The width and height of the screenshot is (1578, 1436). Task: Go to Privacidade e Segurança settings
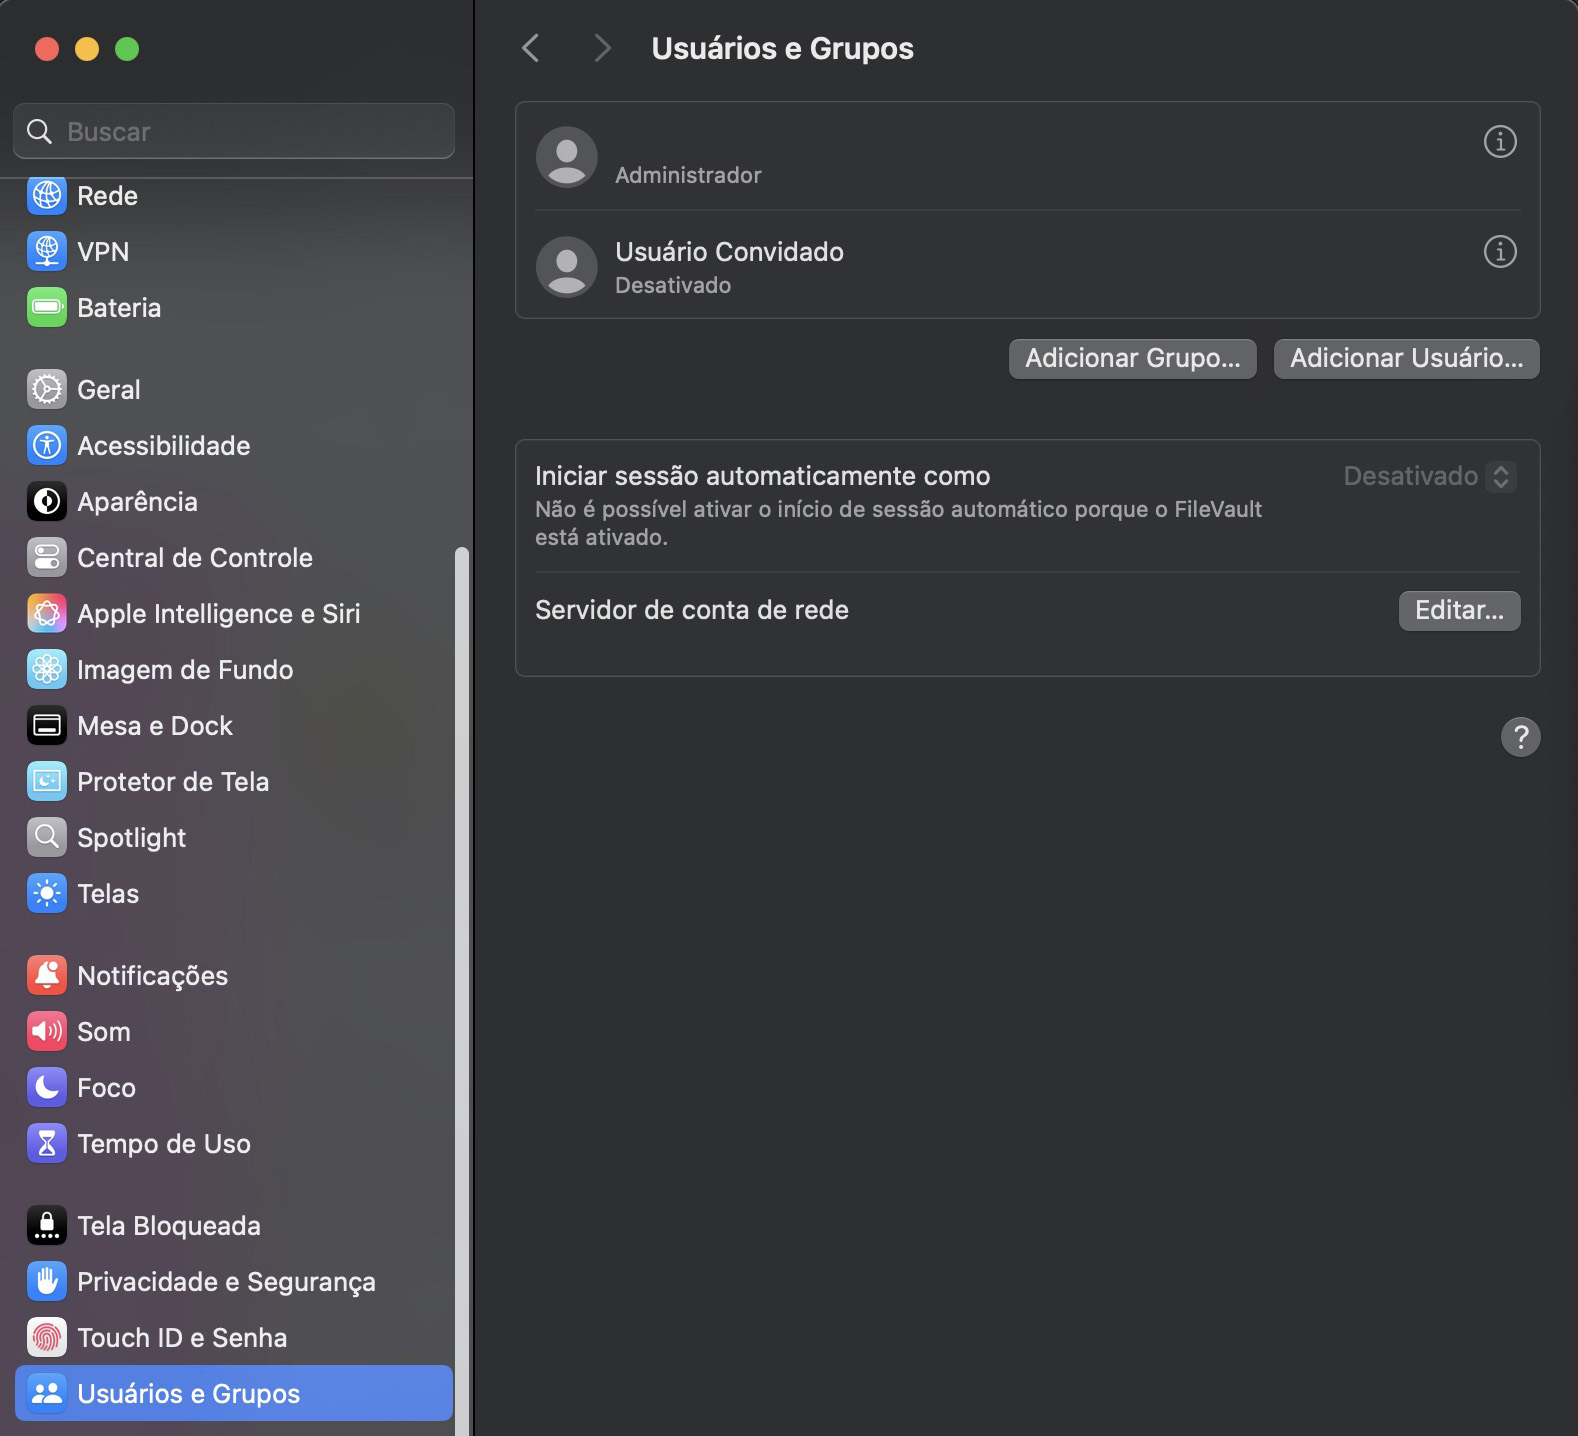(x=226, y=1282)
